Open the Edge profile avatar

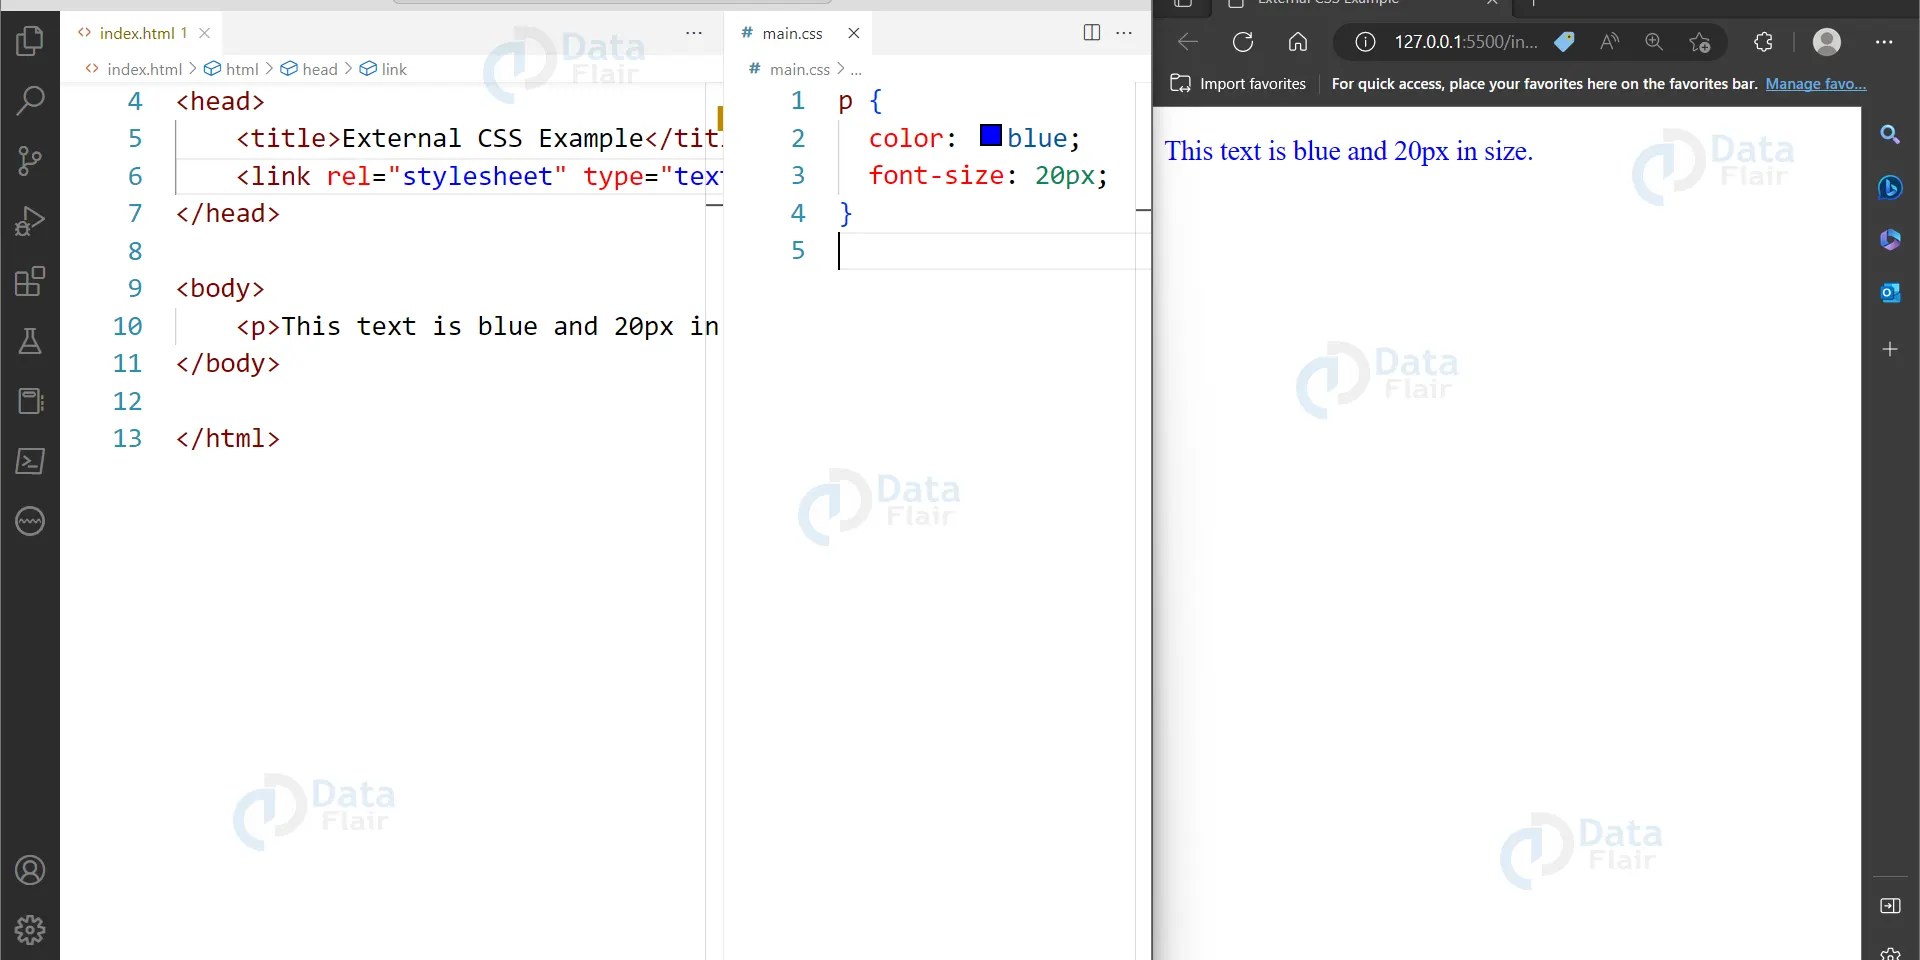[x=1827, y=42]
